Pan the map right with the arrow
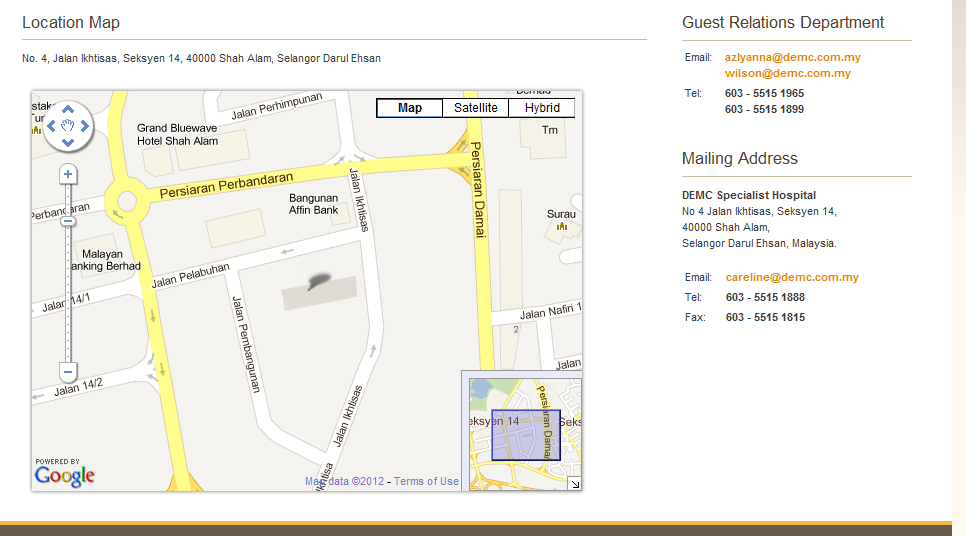 84,126
